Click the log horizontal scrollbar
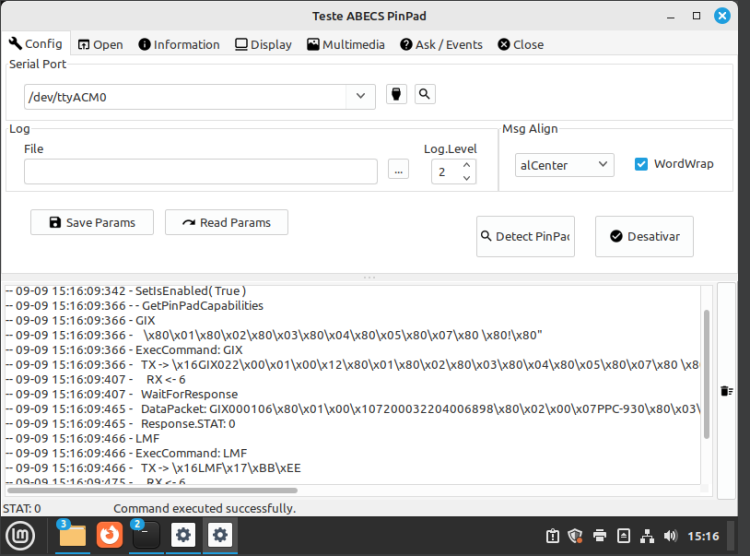The height and width of the screenshot is (556, 750). pos(152,490)
